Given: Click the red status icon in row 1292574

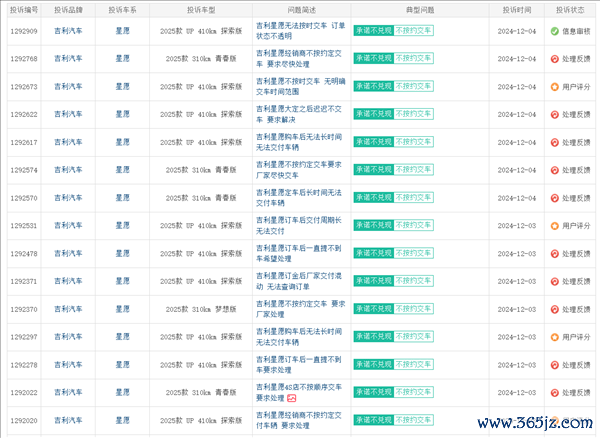Looking at the screenshot, I should [554, 170].
